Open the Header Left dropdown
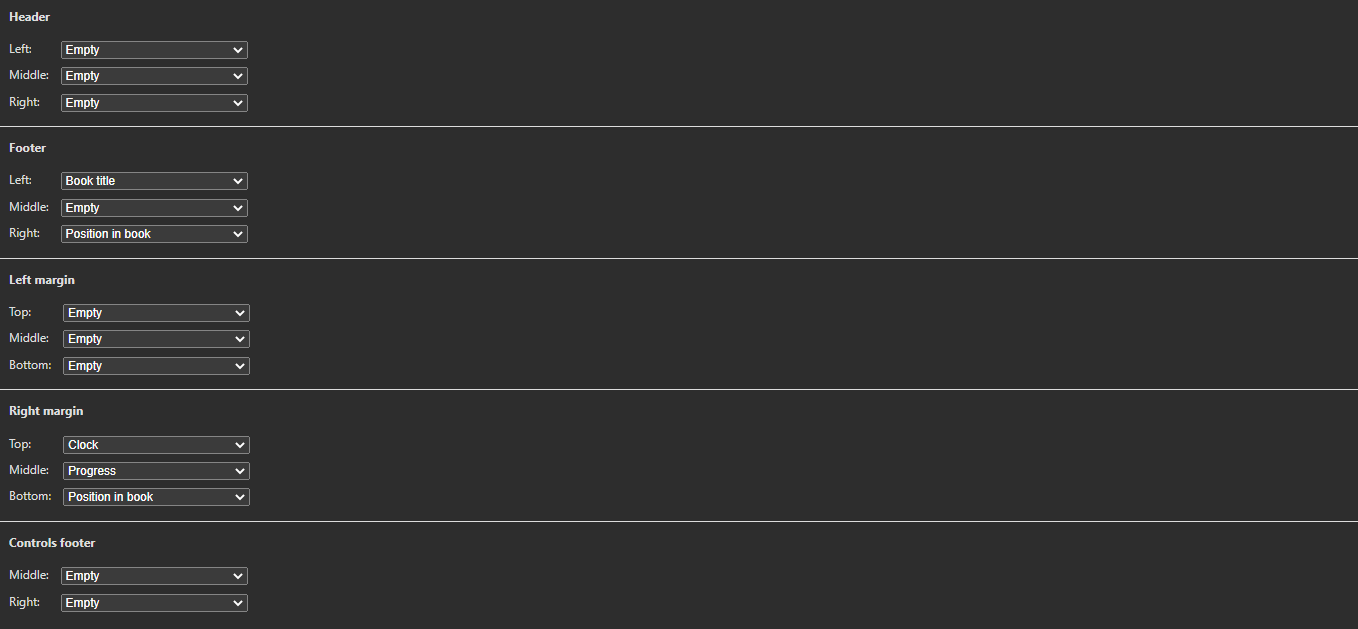Image resolution: width=1358 pixels, height=629 pixels. click(154, 50)
